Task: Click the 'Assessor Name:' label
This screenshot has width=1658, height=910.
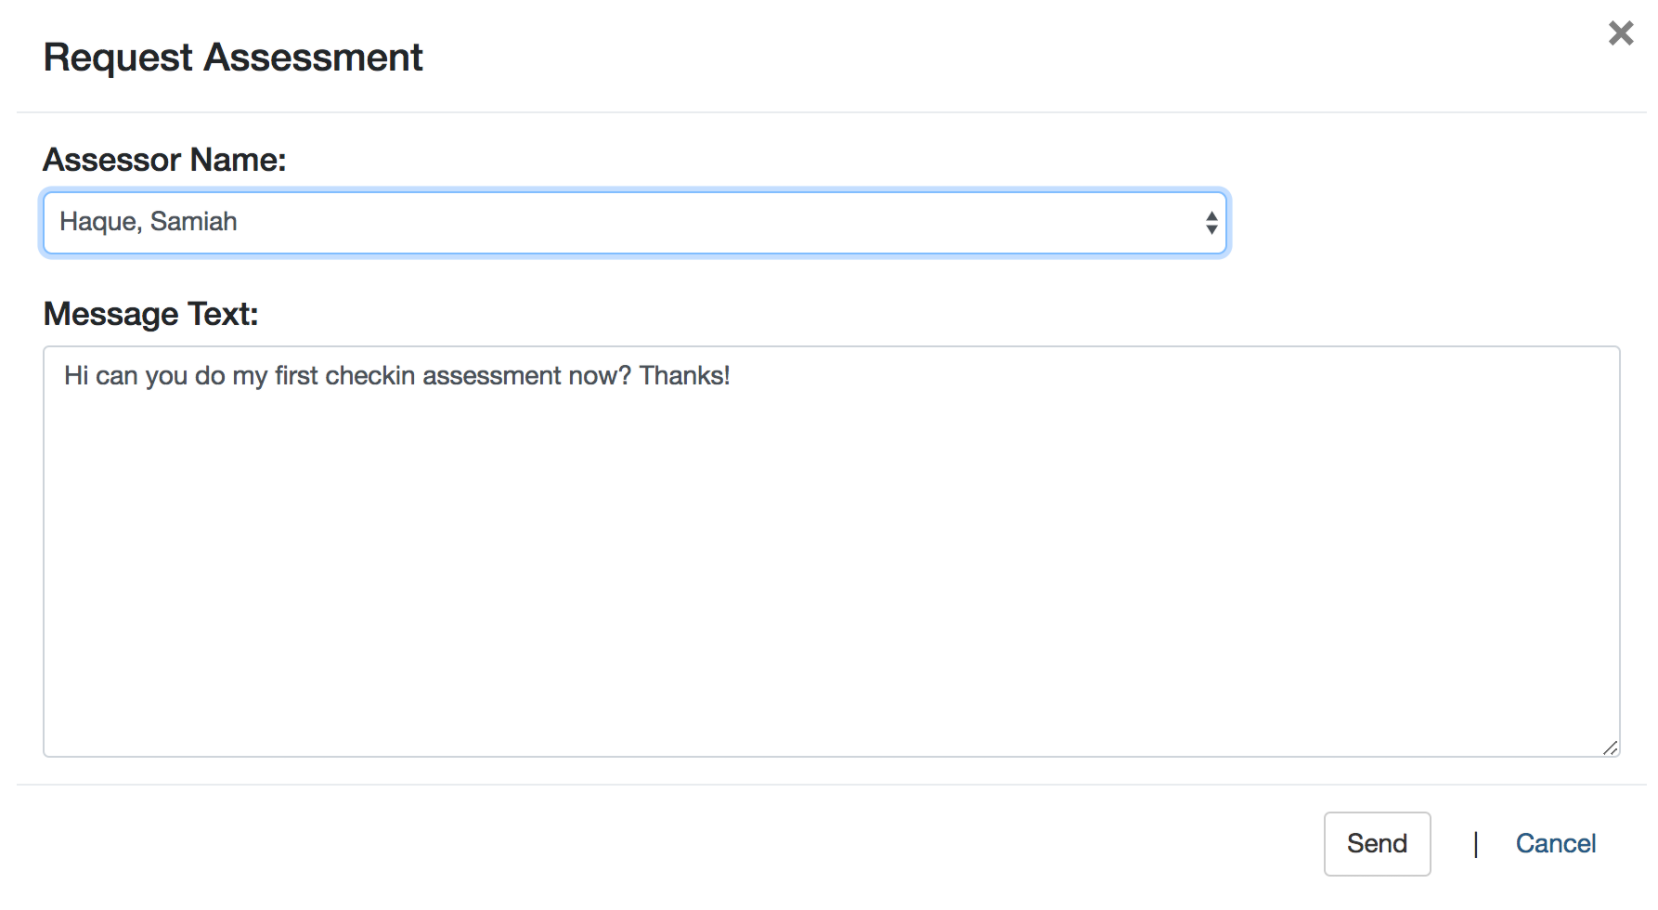Action: [x=164, y=160]
